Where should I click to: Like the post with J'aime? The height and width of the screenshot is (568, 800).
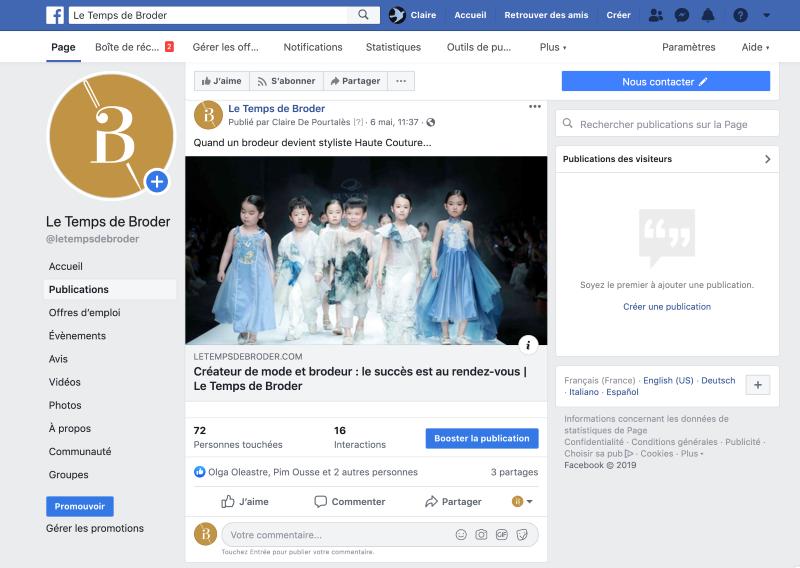(245, 502)
